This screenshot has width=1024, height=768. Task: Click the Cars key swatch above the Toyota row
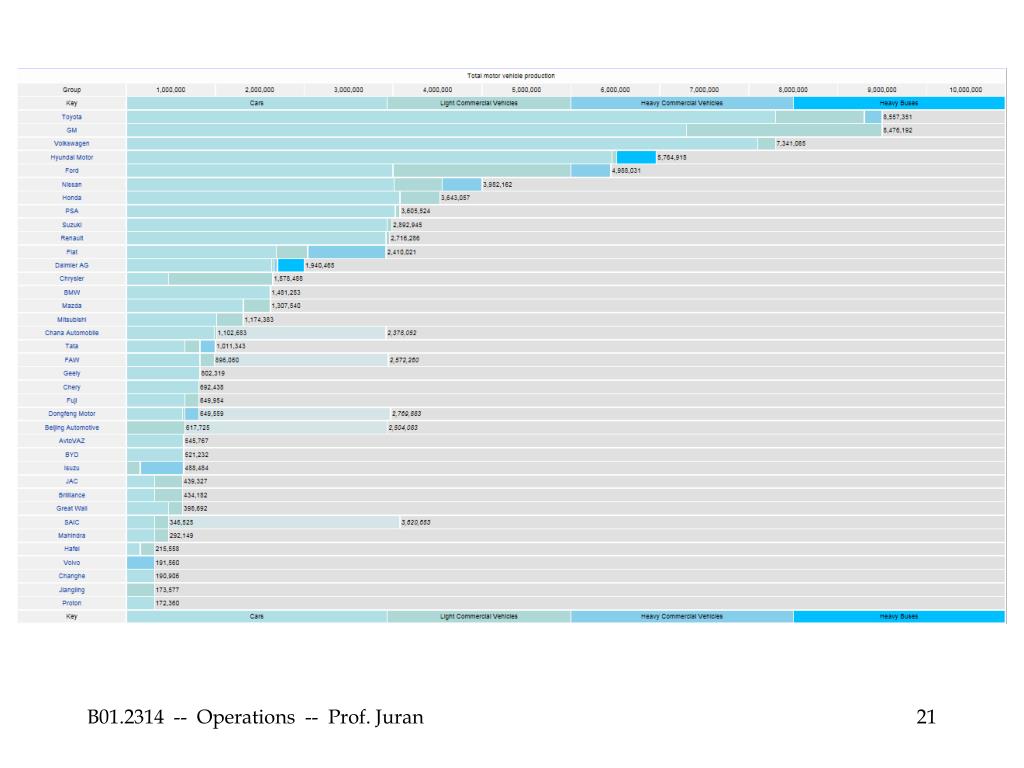pyautogui.click(x=257, y=103)
